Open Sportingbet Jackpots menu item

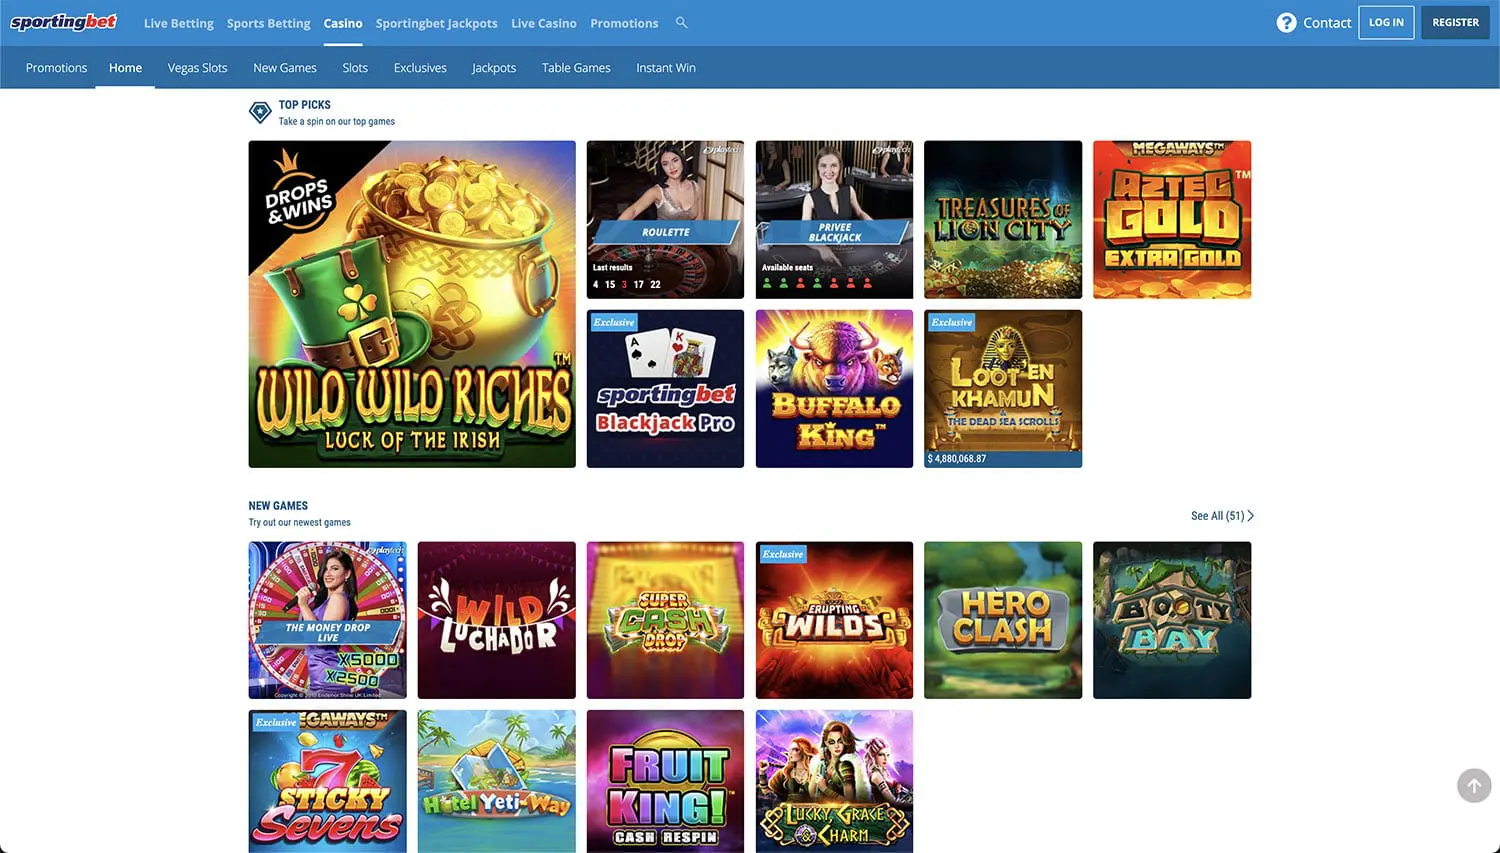point(436,23)
